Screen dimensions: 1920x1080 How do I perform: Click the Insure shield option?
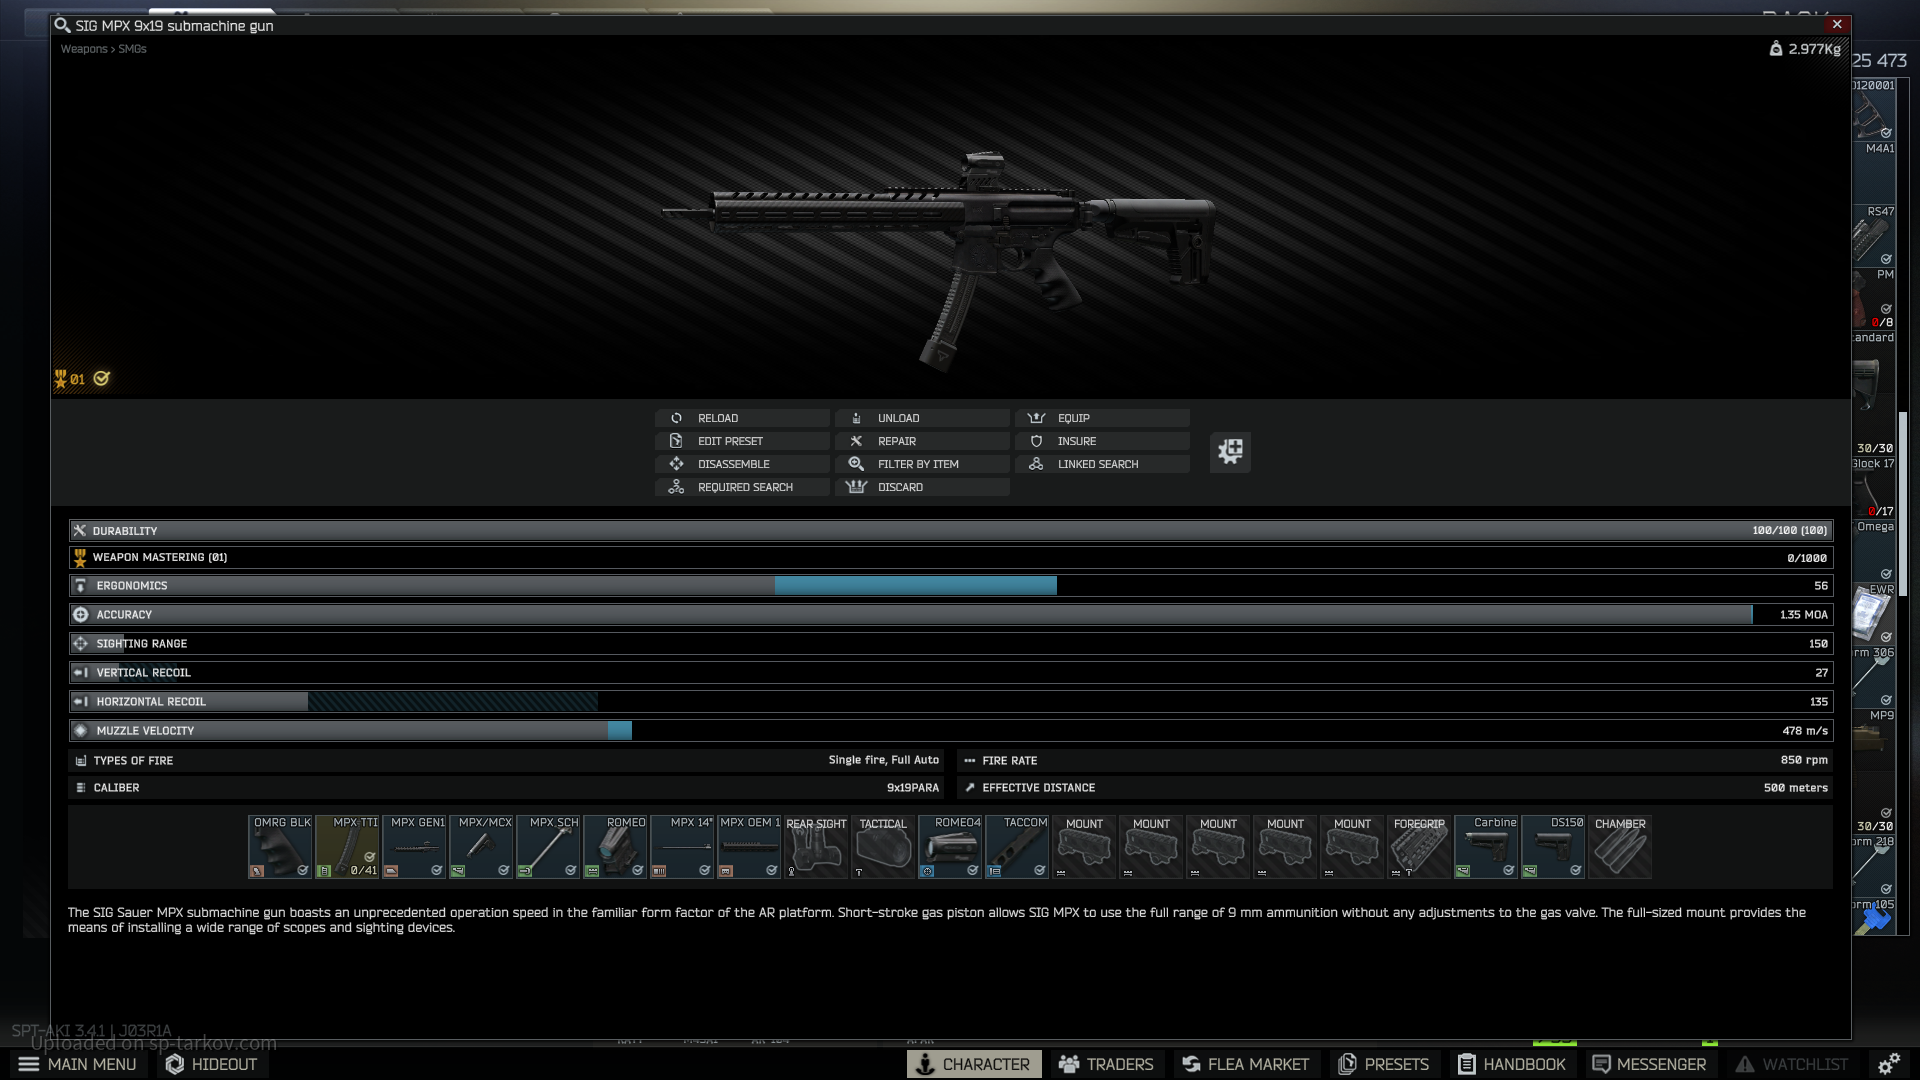point(1101,441)
